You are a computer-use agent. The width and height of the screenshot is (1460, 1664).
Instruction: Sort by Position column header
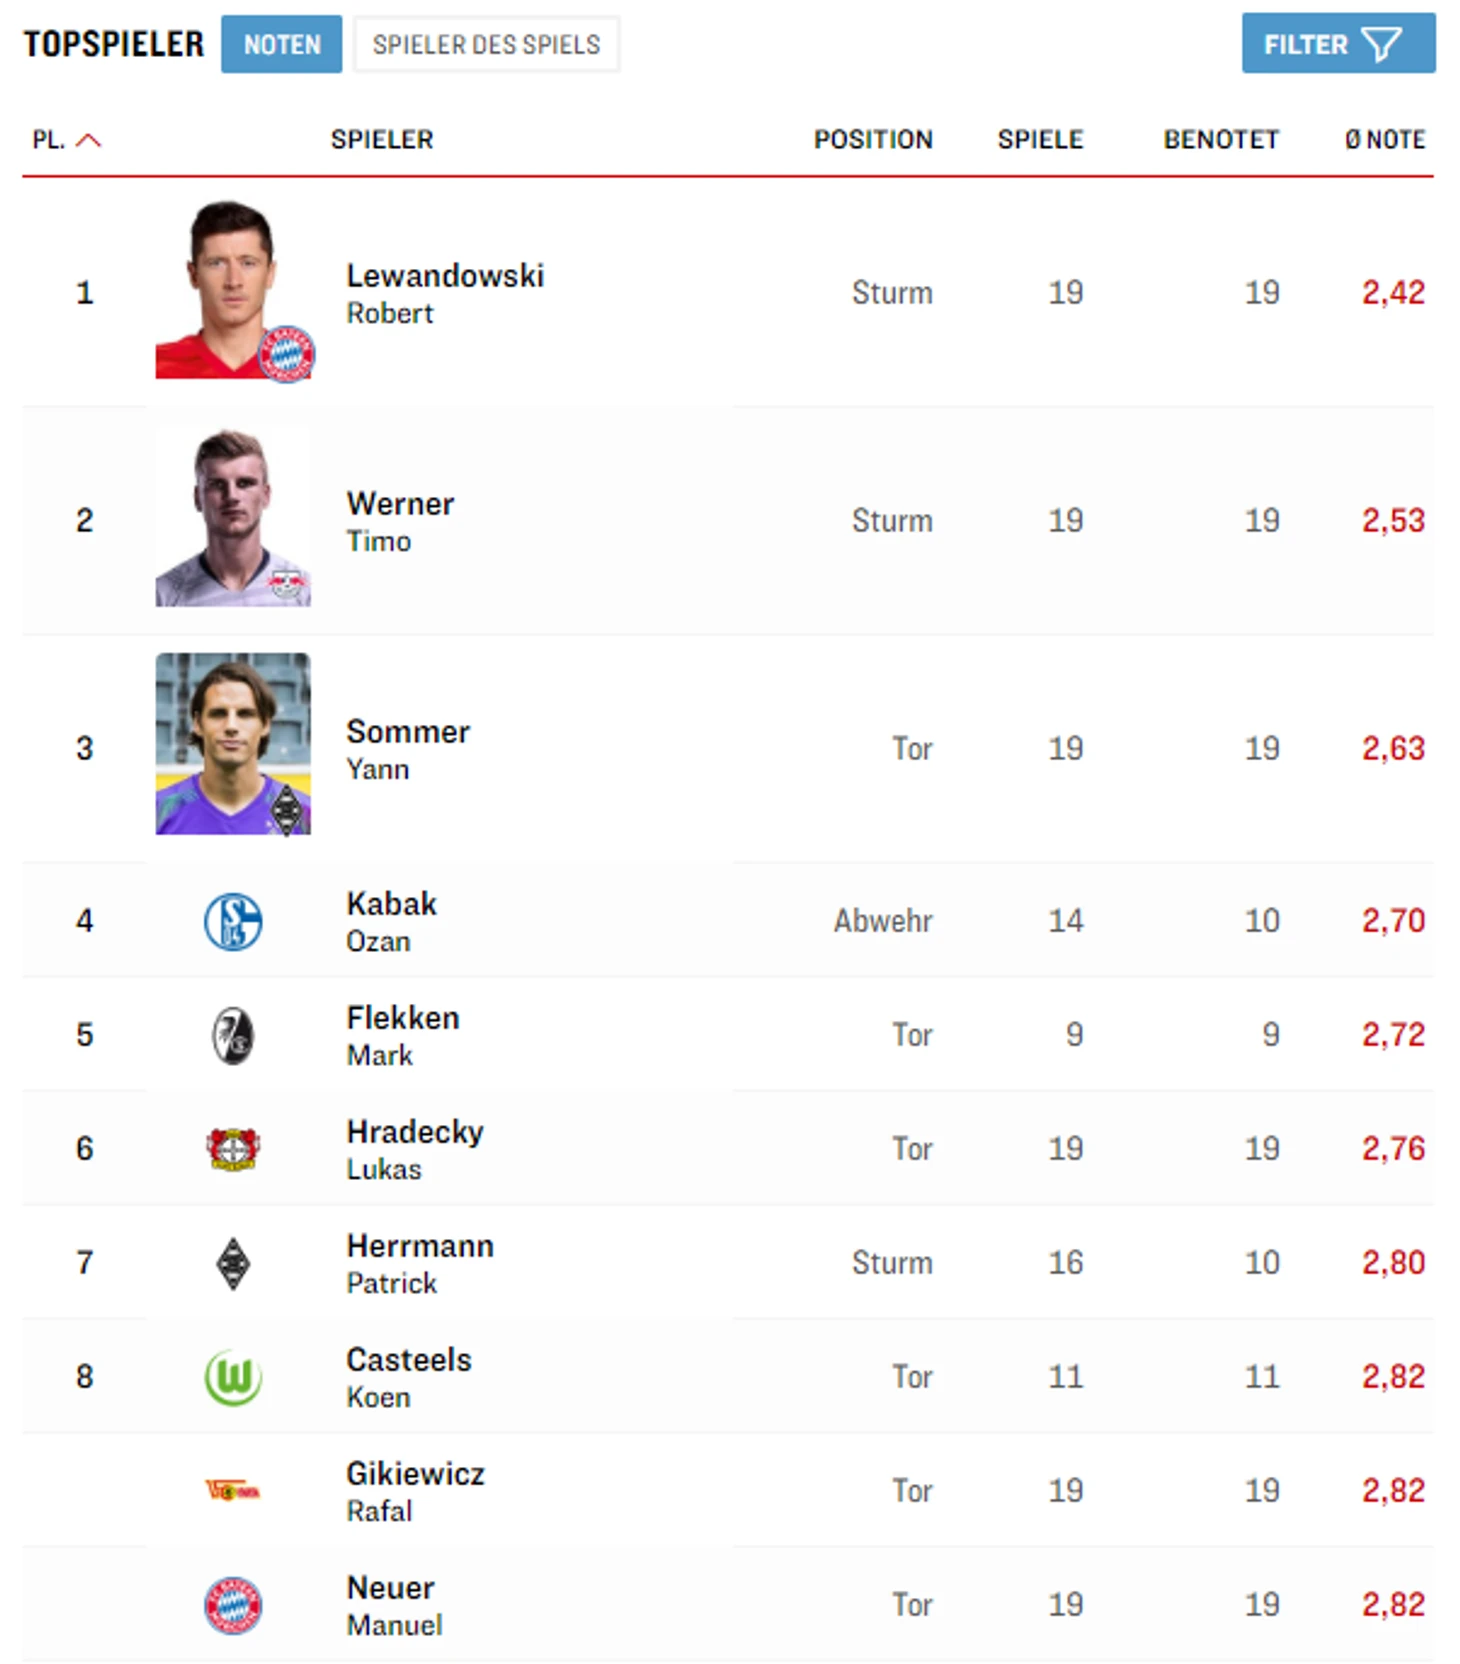pyautogui.click(x=873, y=140)
